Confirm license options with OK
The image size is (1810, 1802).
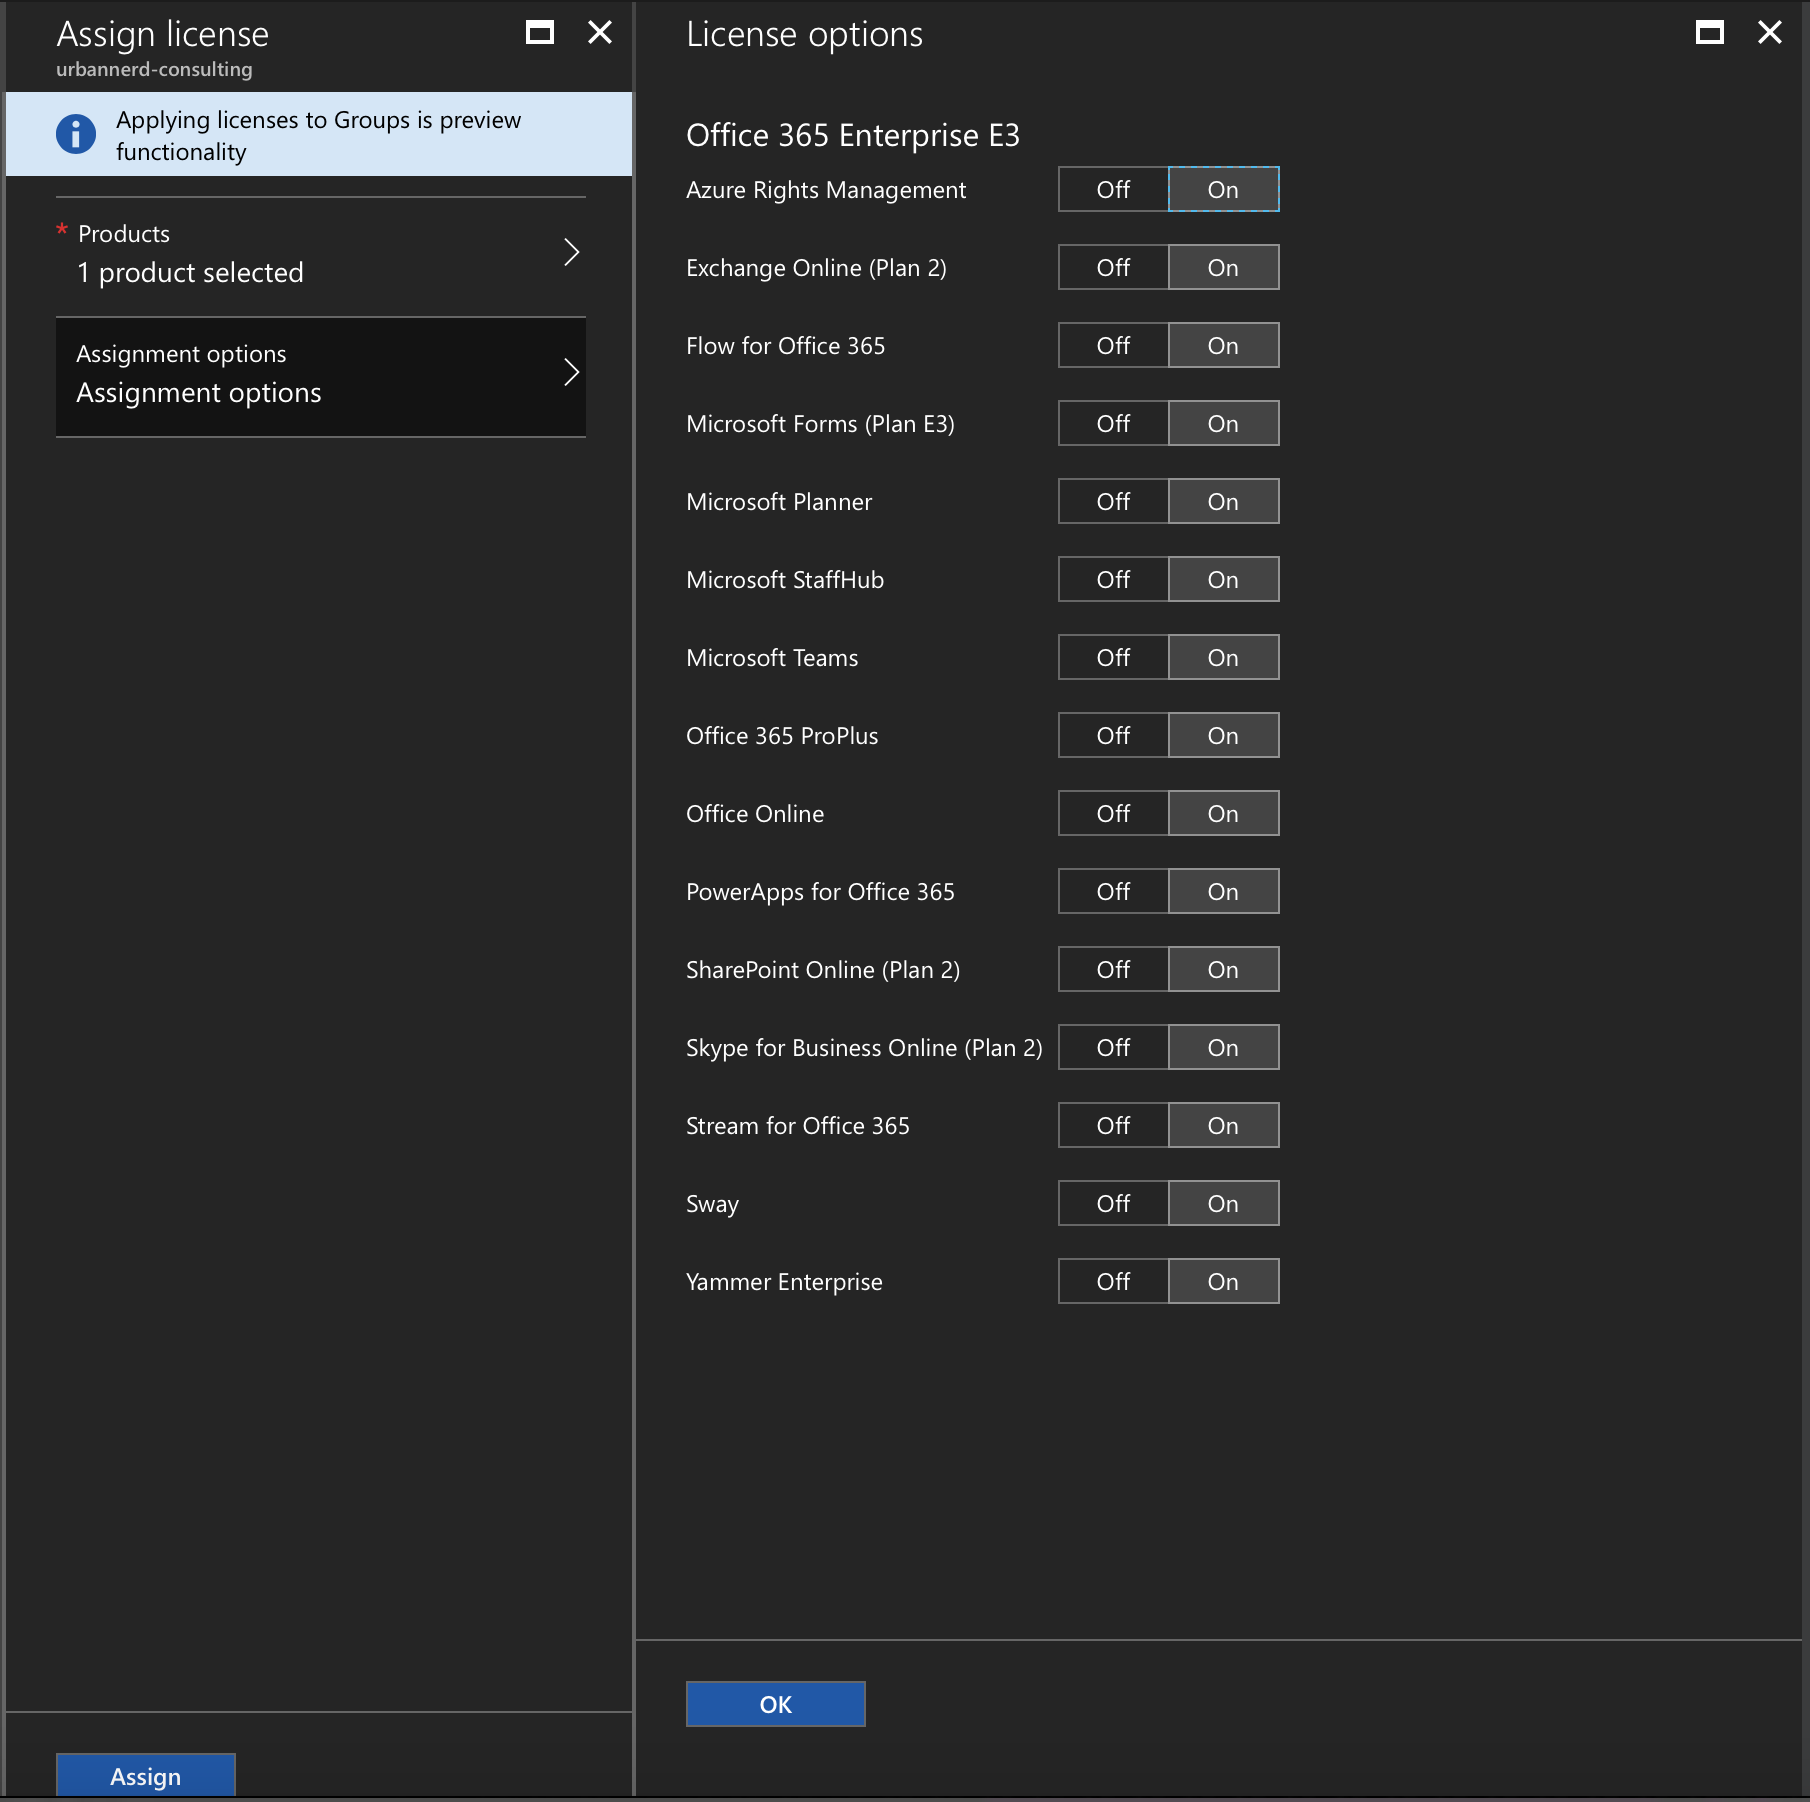pyautogui.click(x=776, y=1704)
